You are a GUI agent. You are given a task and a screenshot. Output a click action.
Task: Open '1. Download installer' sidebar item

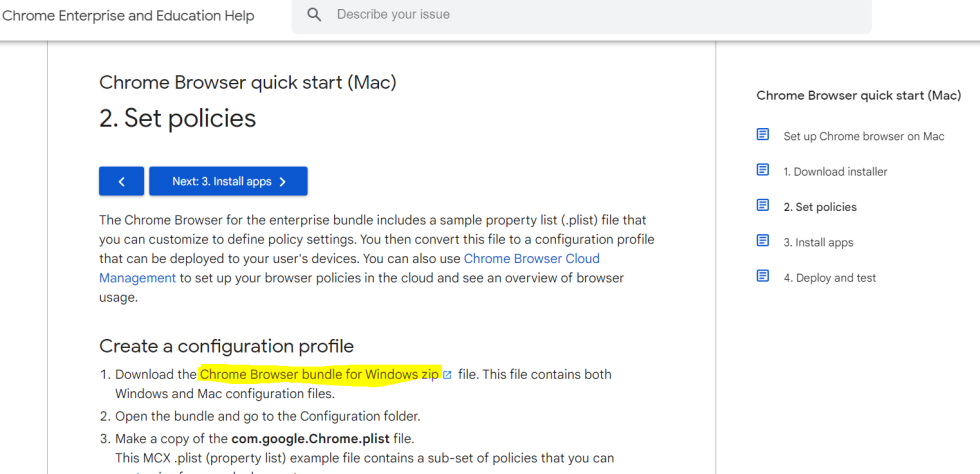click(x=835, y=171)
